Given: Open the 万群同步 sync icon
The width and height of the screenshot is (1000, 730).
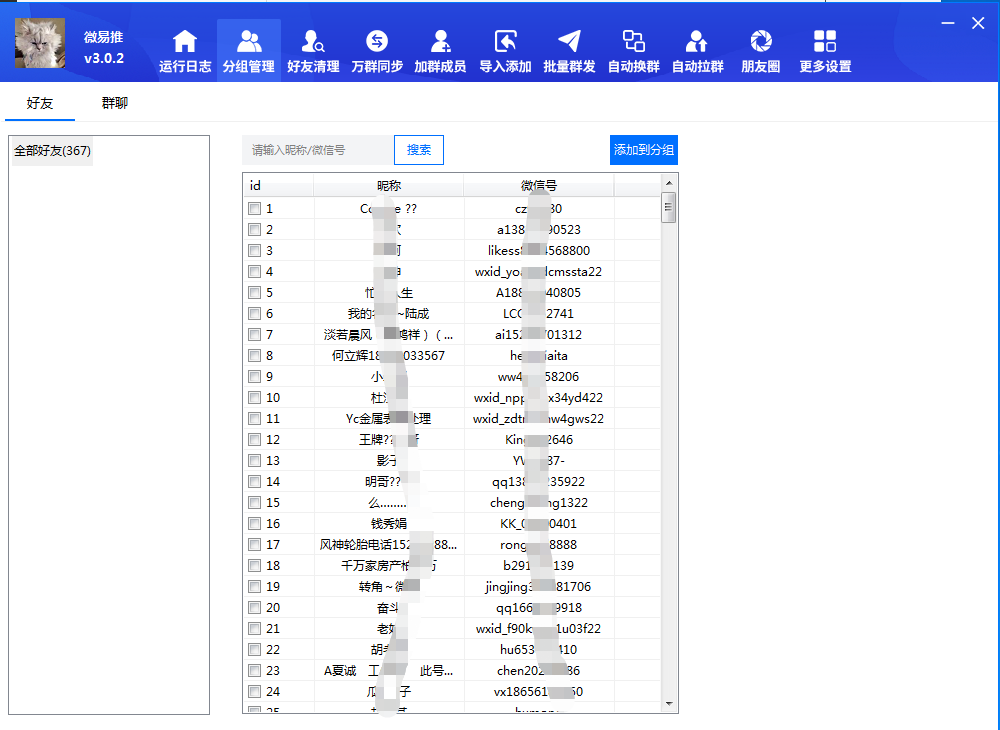Looking at the screenshot, I should pyautogui.click(x=377, y=42).
